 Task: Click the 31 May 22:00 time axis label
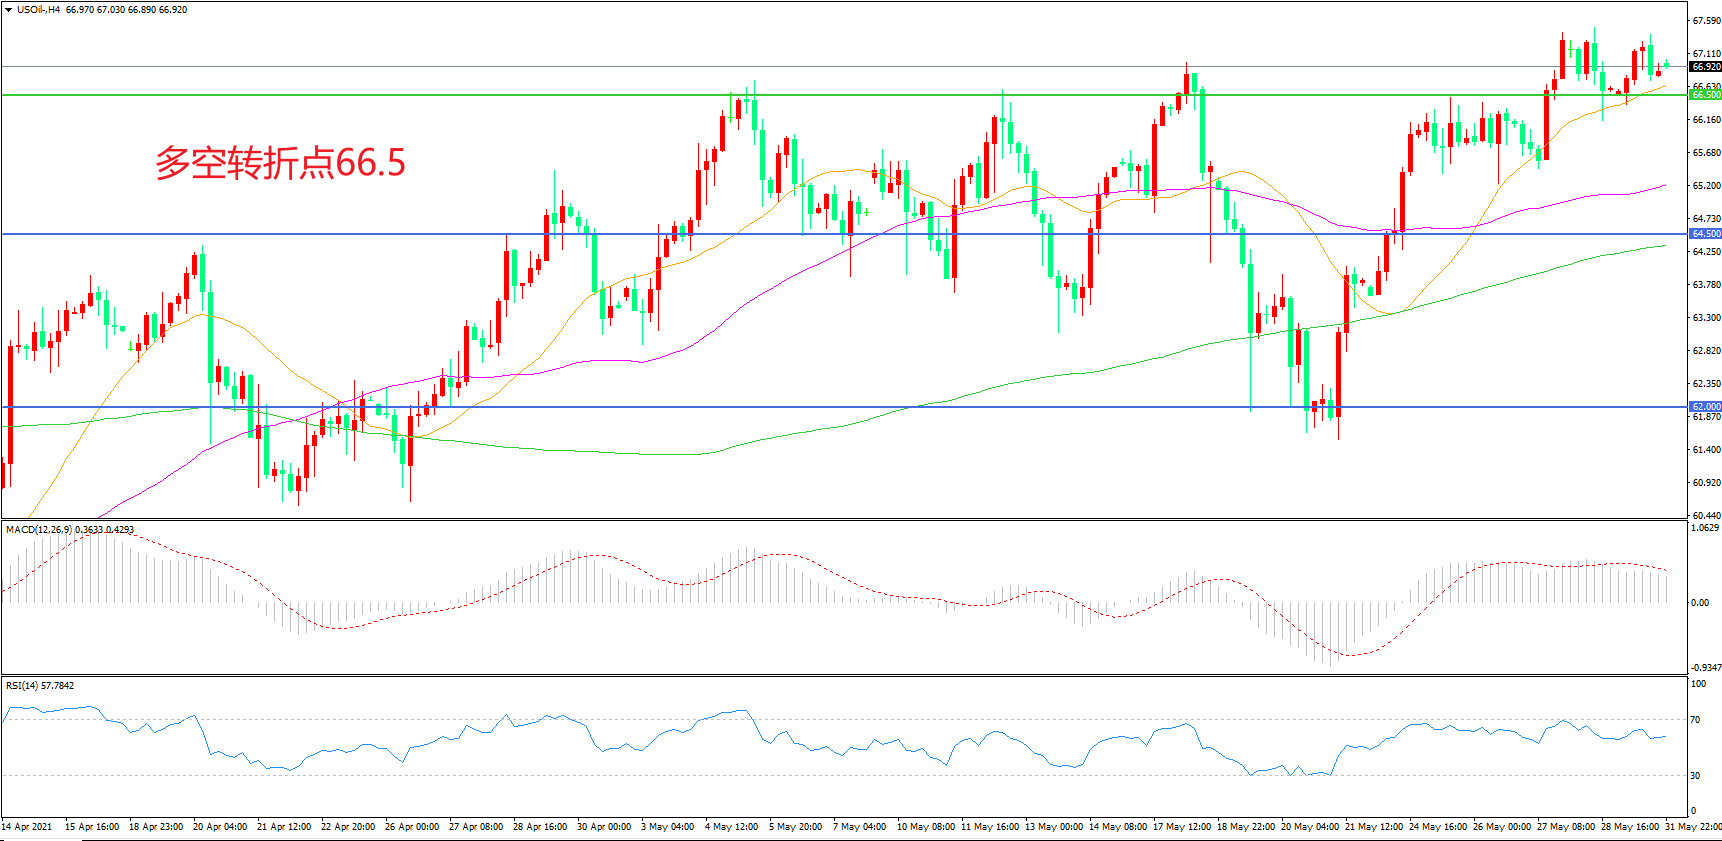tap(1693, 827)
